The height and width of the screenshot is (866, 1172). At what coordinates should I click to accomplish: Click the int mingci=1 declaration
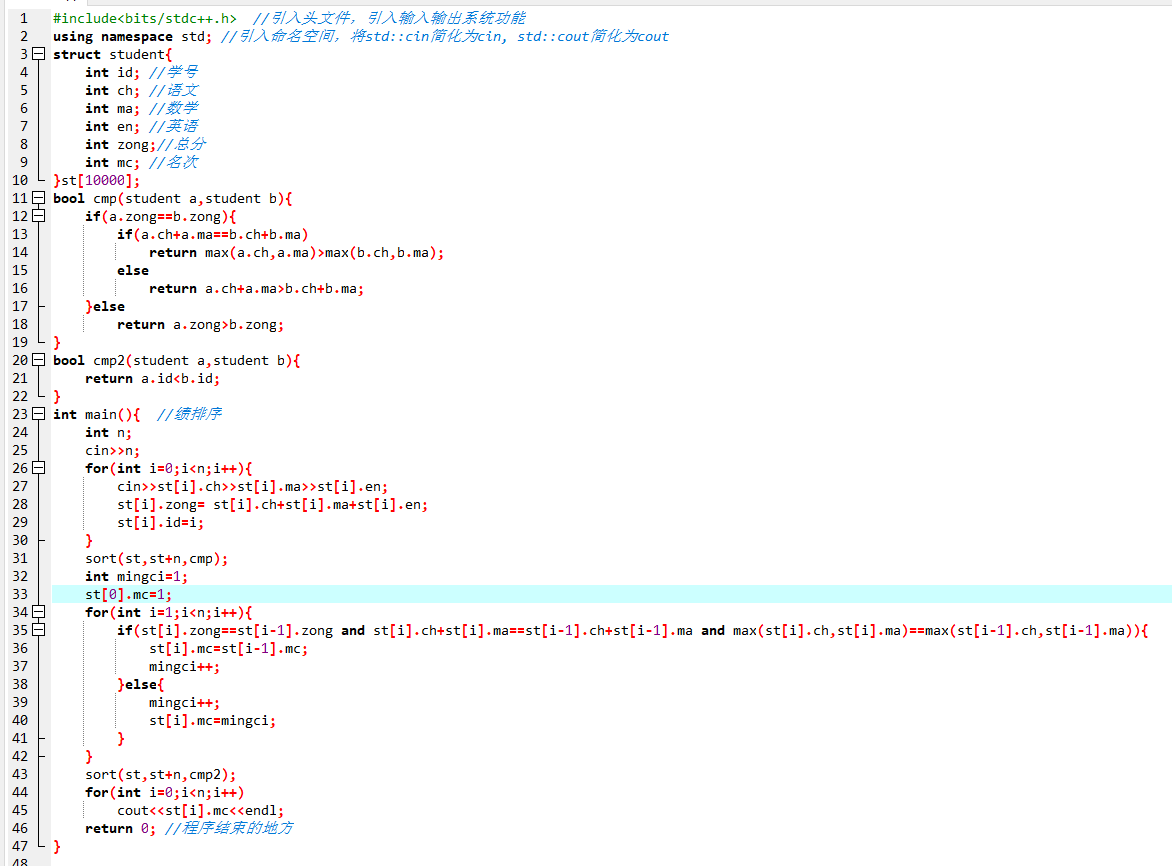[136, 576]
